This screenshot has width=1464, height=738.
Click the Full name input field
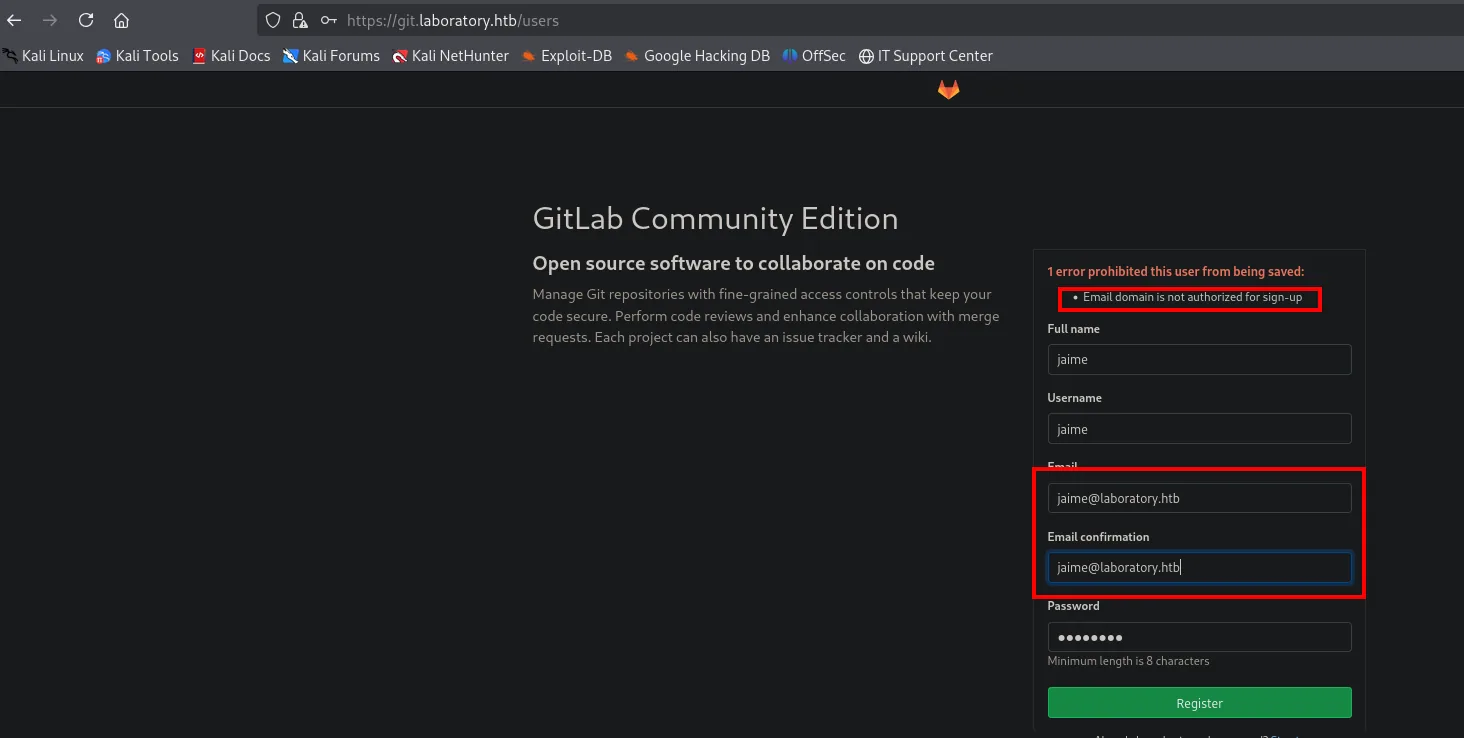(x=1199, y=360)
